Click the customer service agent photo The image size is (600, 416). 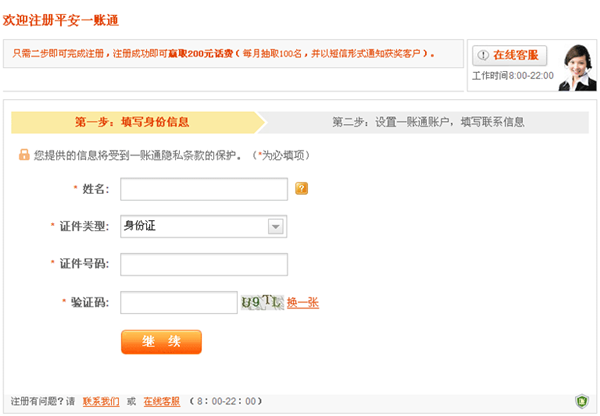pyautogui.click(x=578, y=67)
